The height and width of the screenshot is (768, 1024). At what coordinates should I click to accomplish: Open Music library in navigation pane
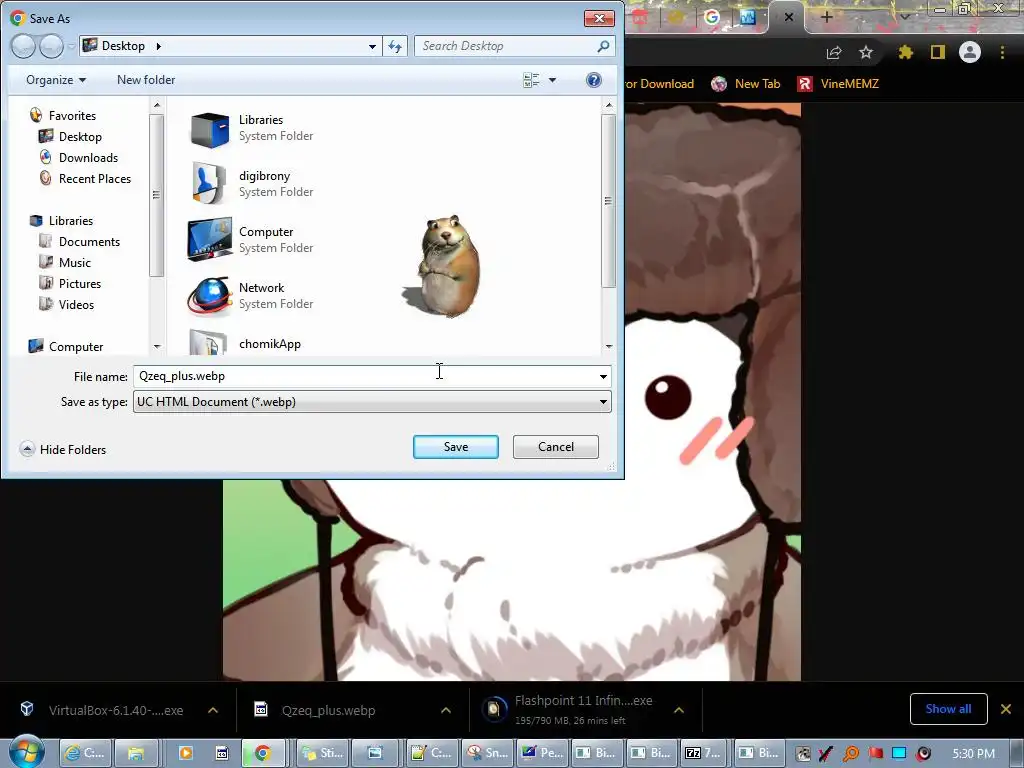pyautogui.click(x=74, y=263)
